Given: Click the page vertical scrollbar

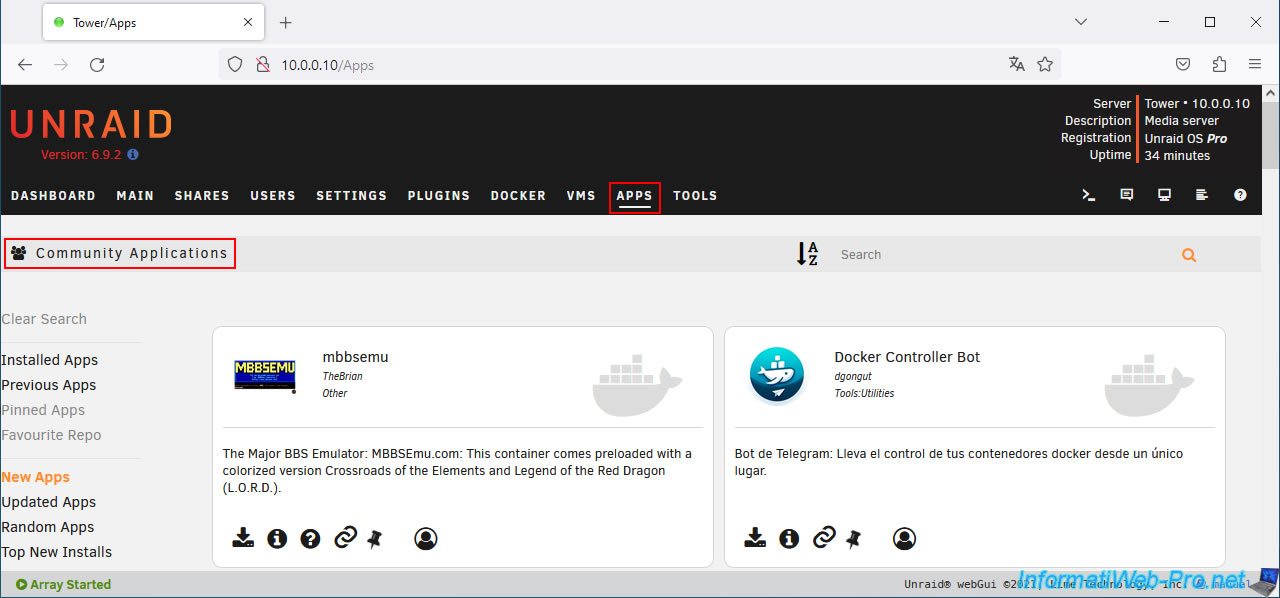Looking at the screenshot, I should tap(1270, 300).
